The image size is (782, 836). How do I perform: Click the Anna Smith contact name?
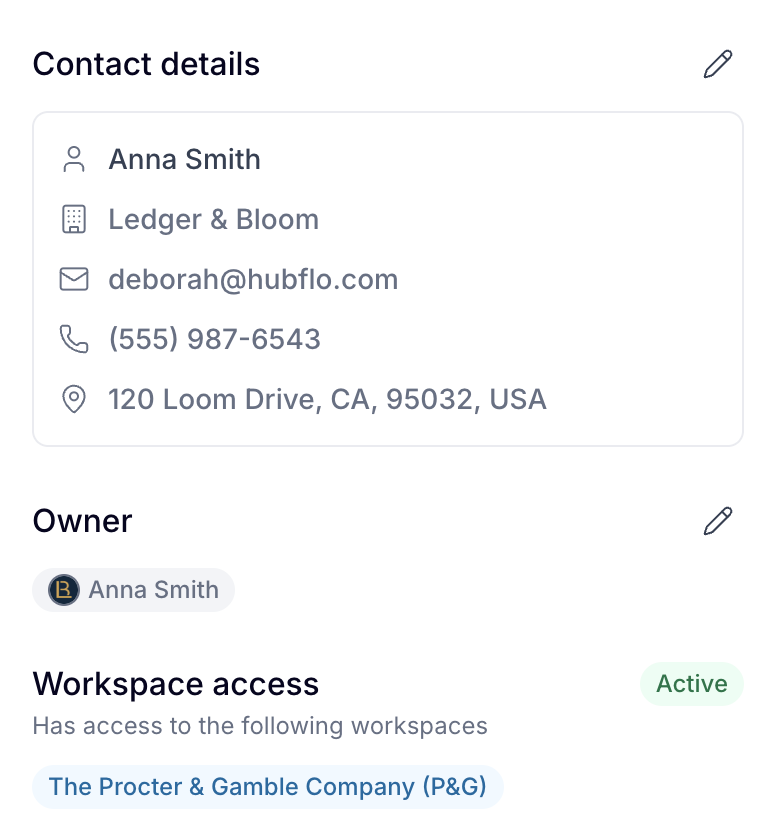click(184, 159)
